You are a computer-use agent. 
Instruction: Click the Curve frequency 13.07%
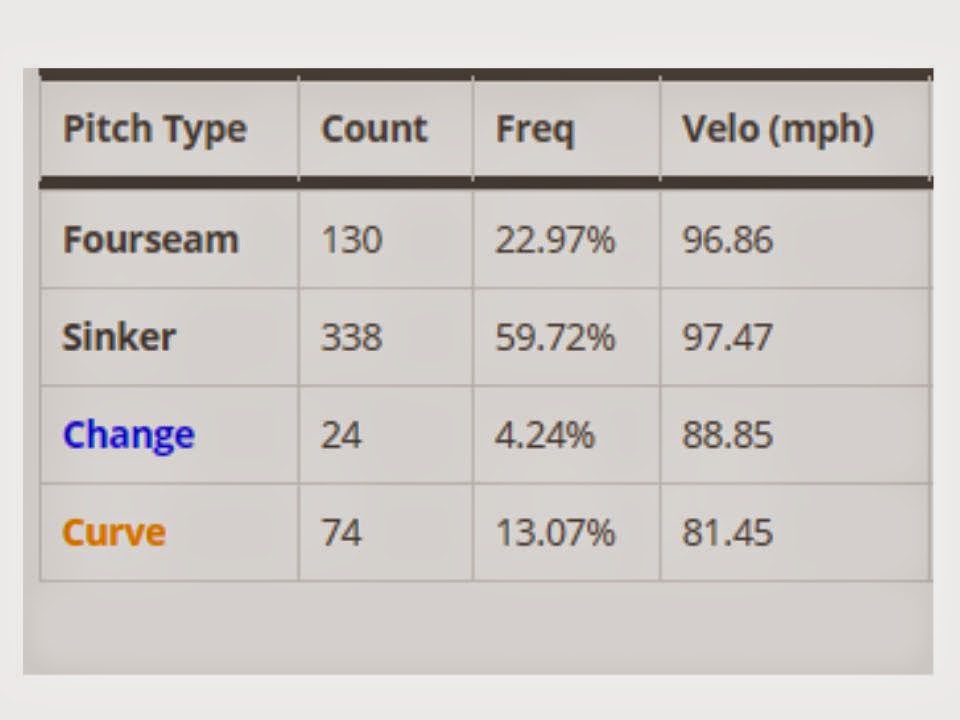tap(555, 533)
